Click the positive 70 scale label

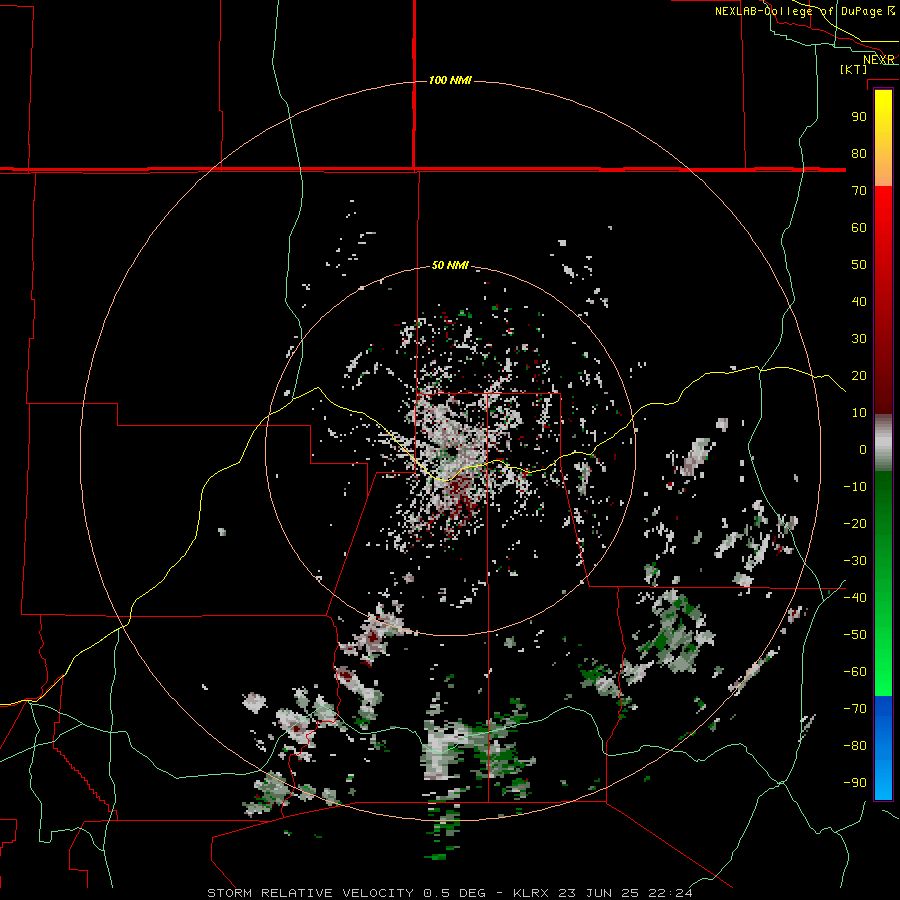coord(859,191)
